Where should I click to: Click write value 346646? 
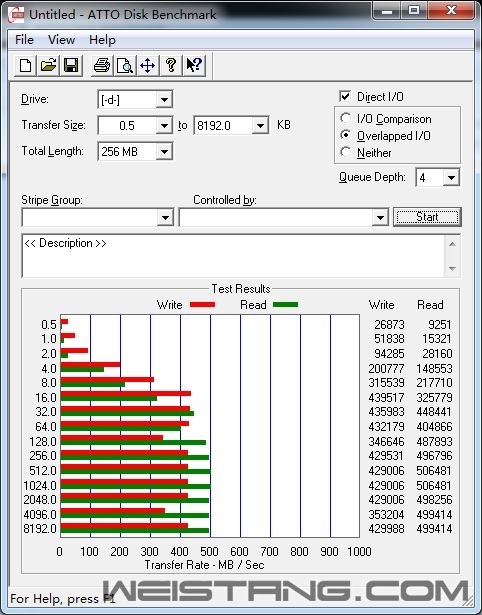pyautogui.click(x=386, y=441)
